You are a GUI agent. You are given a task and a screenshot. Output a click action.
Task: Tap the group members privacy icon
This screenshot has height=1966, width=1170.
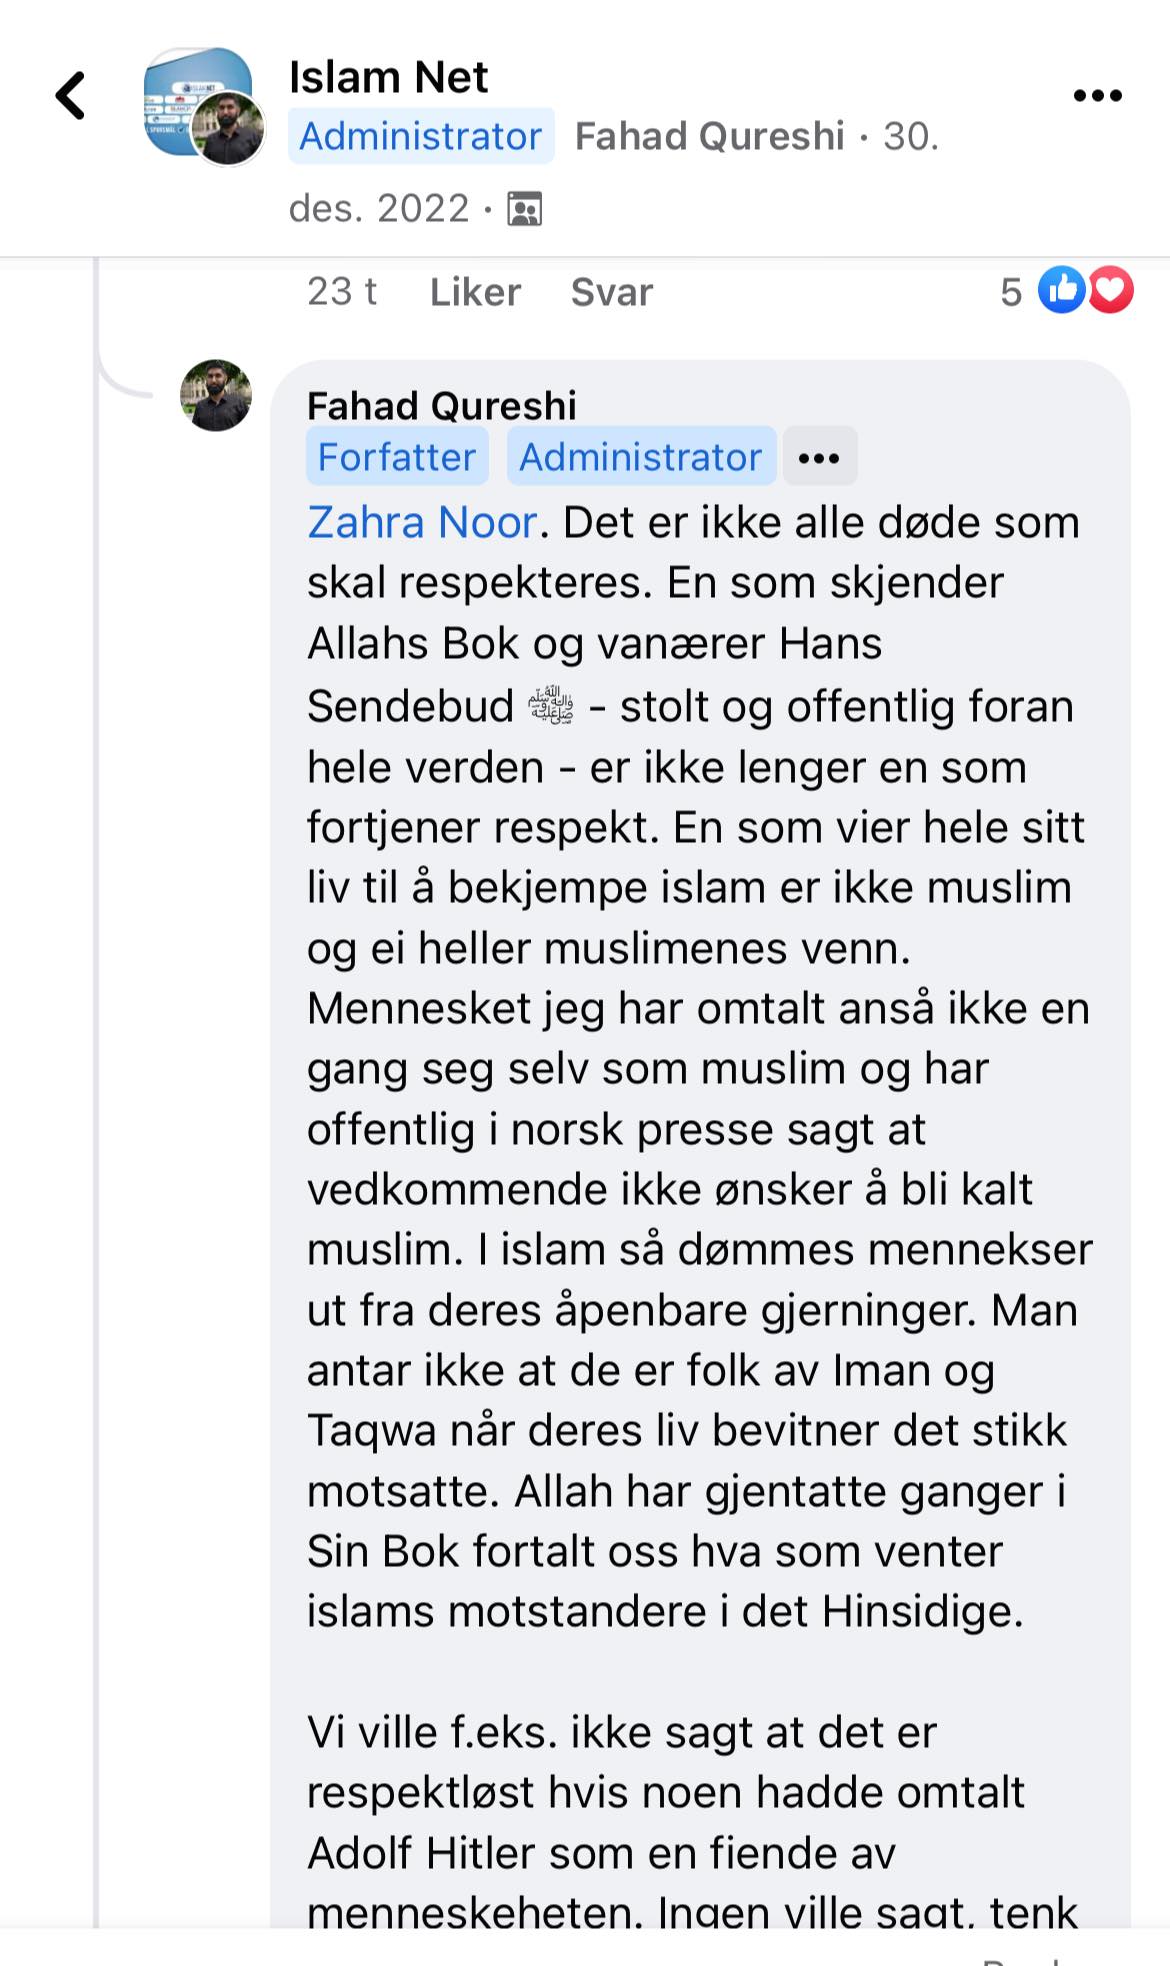524,209
